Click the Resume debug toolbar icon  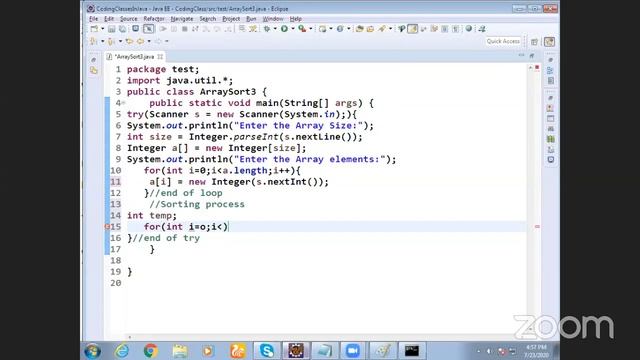[x=163, y=29]
